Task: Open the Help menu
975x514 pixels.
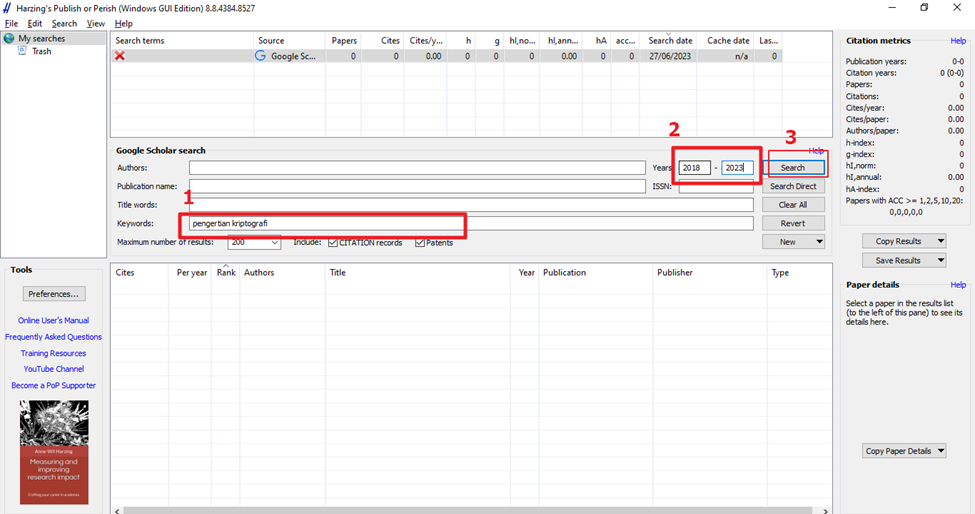Action: 124,24
